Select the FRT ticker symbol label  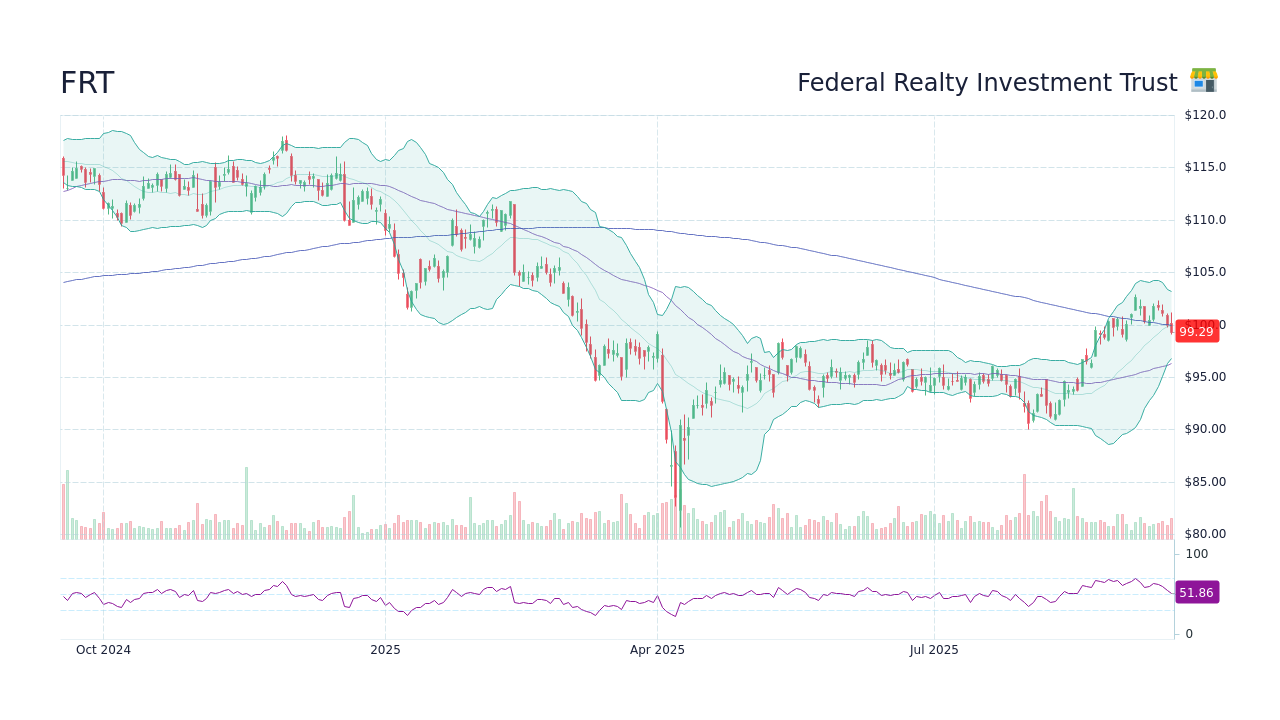tap(87, 83)
